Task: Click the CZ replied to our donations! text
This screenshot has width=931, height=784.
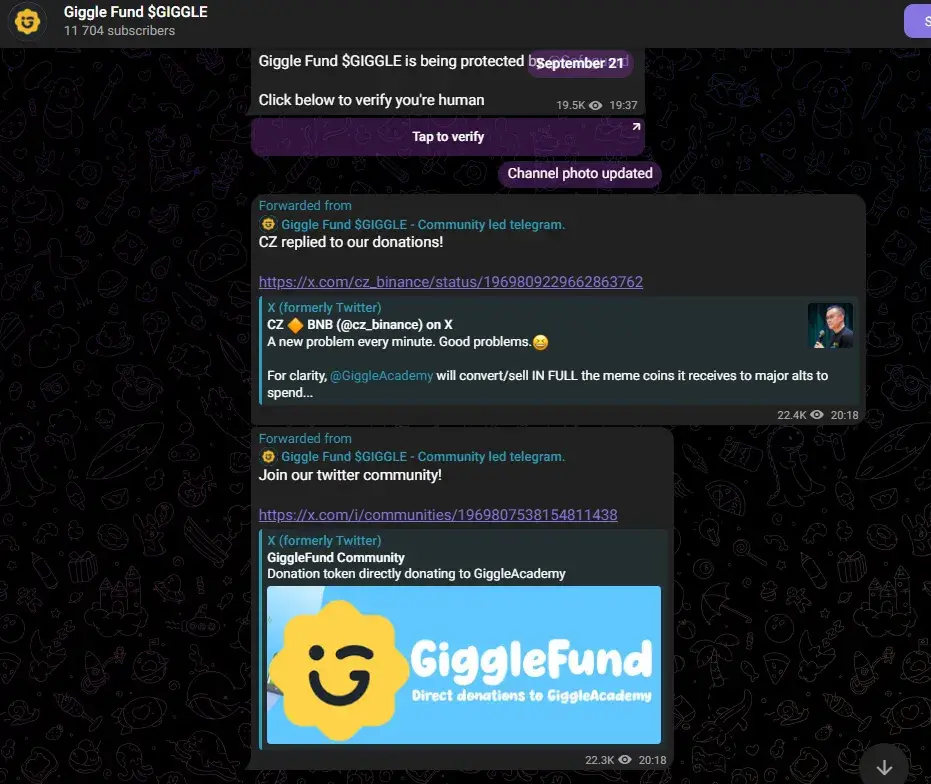Action: pyautogui.click(x=351, y=242)
